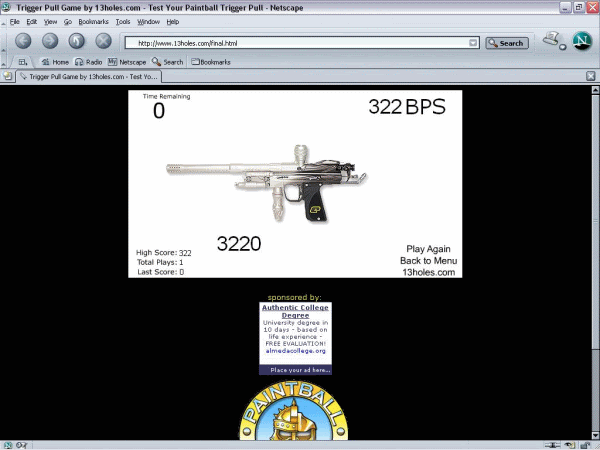Click the almedacollege.org link

coord(295,351)
